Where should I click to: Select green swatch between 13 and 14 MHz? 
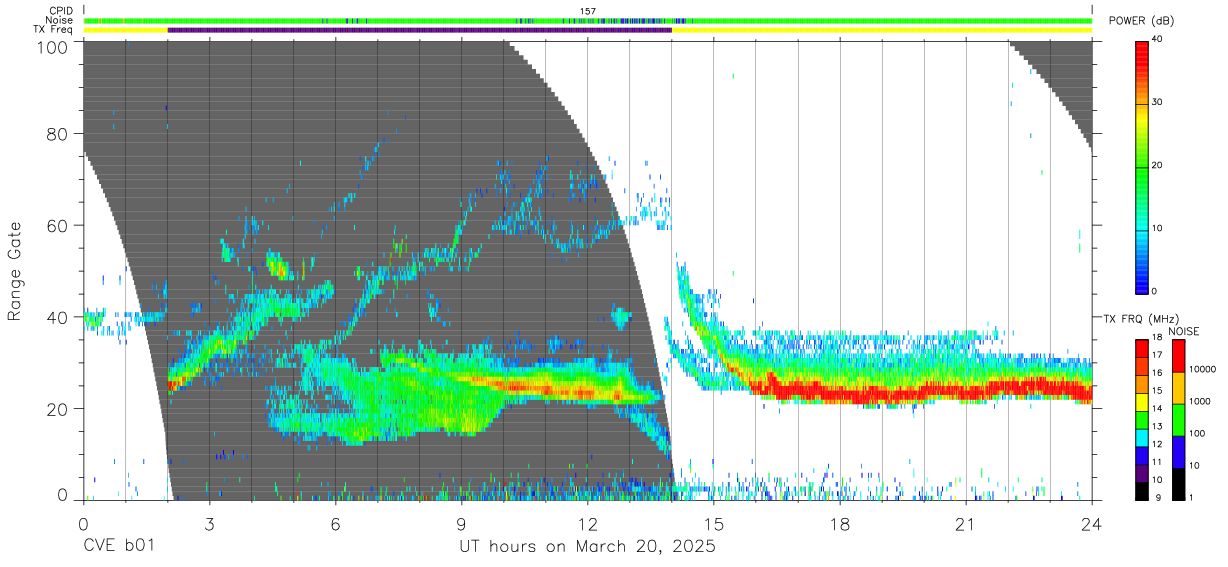pyautogui.click(x=1143, y=419)
